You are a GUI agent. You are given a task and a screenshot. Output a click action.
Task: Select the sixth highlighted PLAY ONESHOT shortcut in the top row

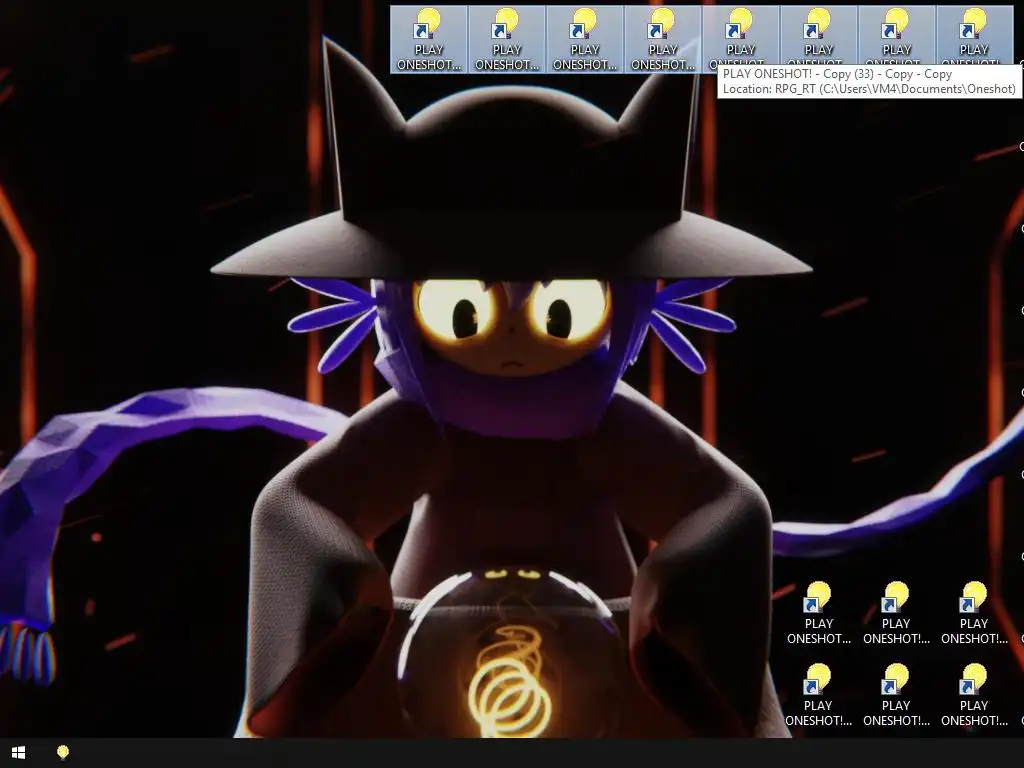(818, 37)
